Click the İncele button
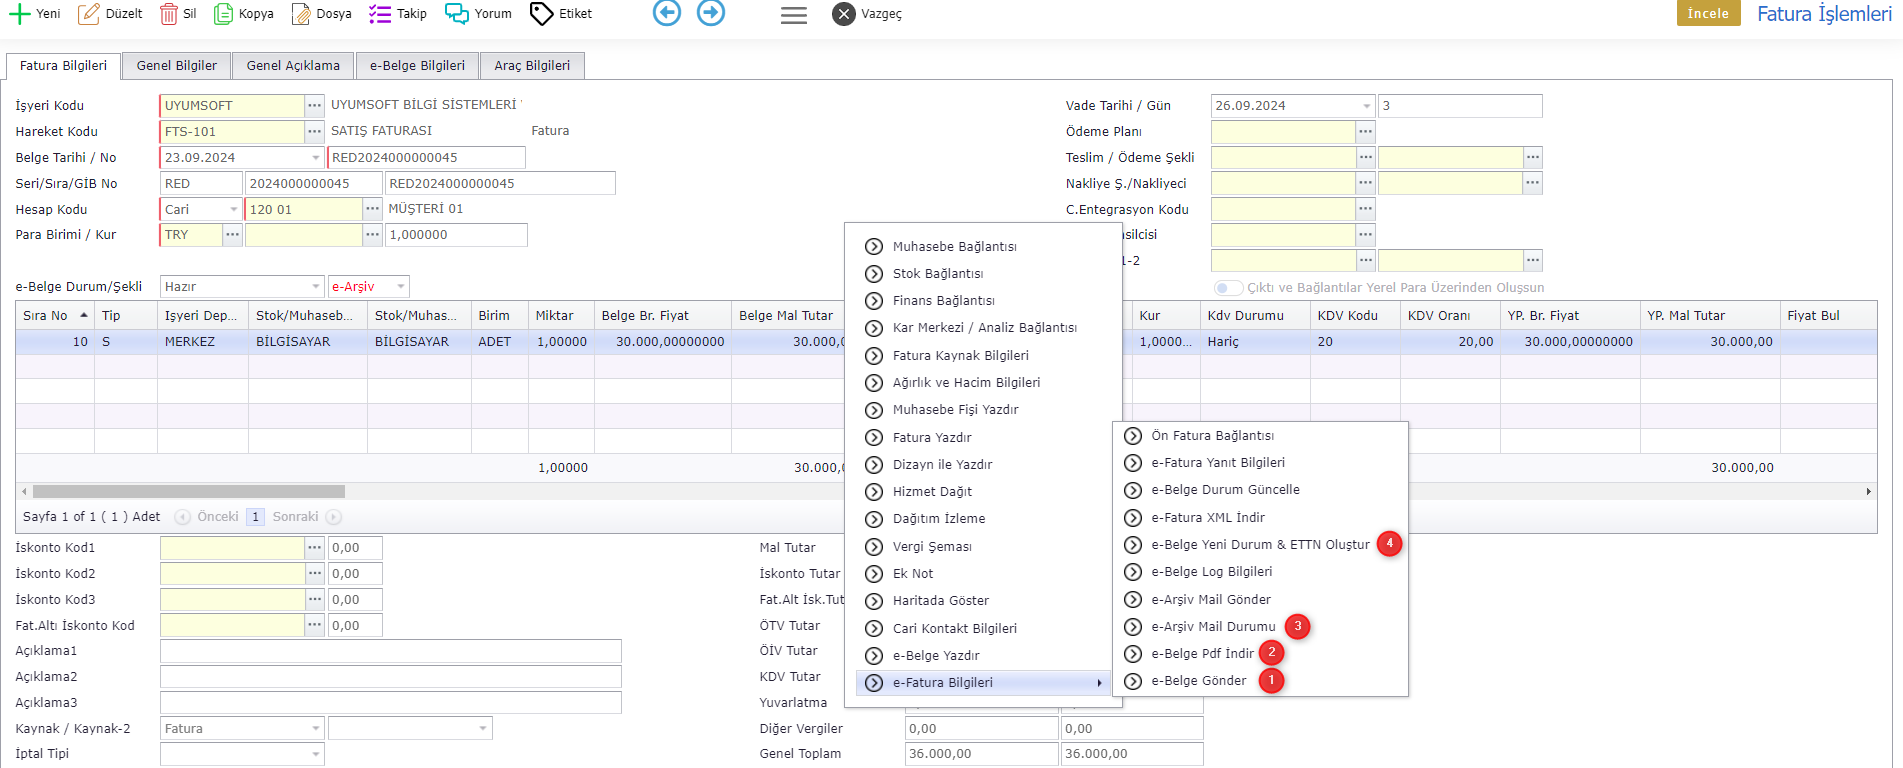The image size is (1903, 768). click(1708, 13)
